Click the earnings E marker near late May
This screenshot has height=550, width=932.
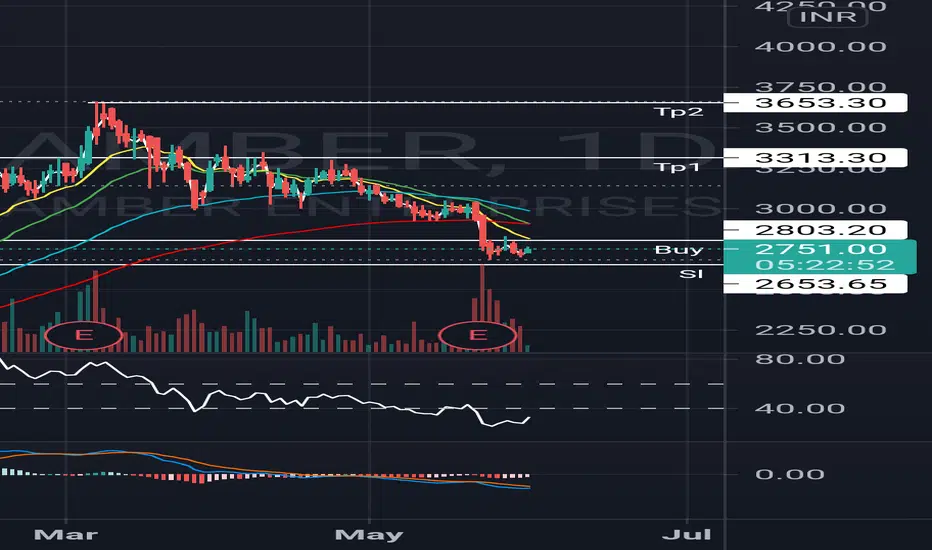point(477,335)
